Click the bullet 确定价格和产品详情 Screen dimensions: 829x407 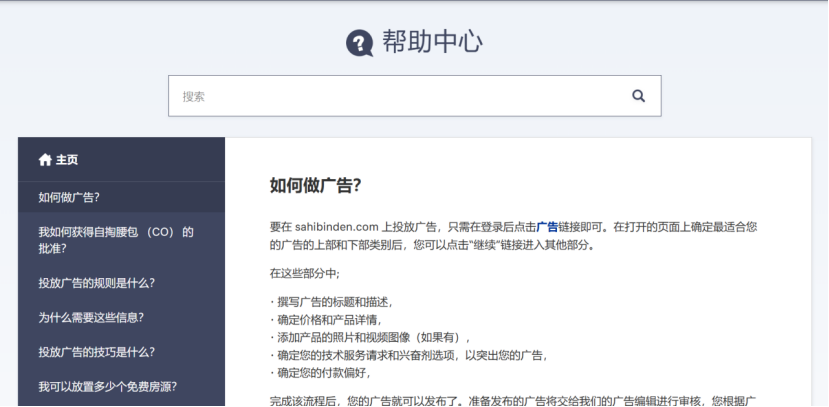tap(327, 319)
